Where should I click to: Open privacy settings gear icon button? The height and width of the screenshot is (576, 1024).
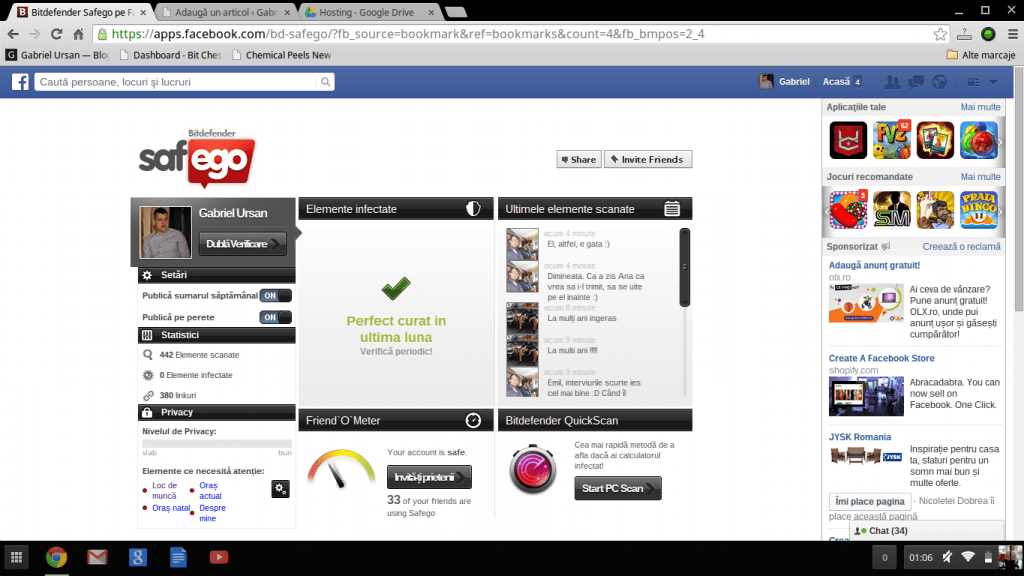point(280,488)
